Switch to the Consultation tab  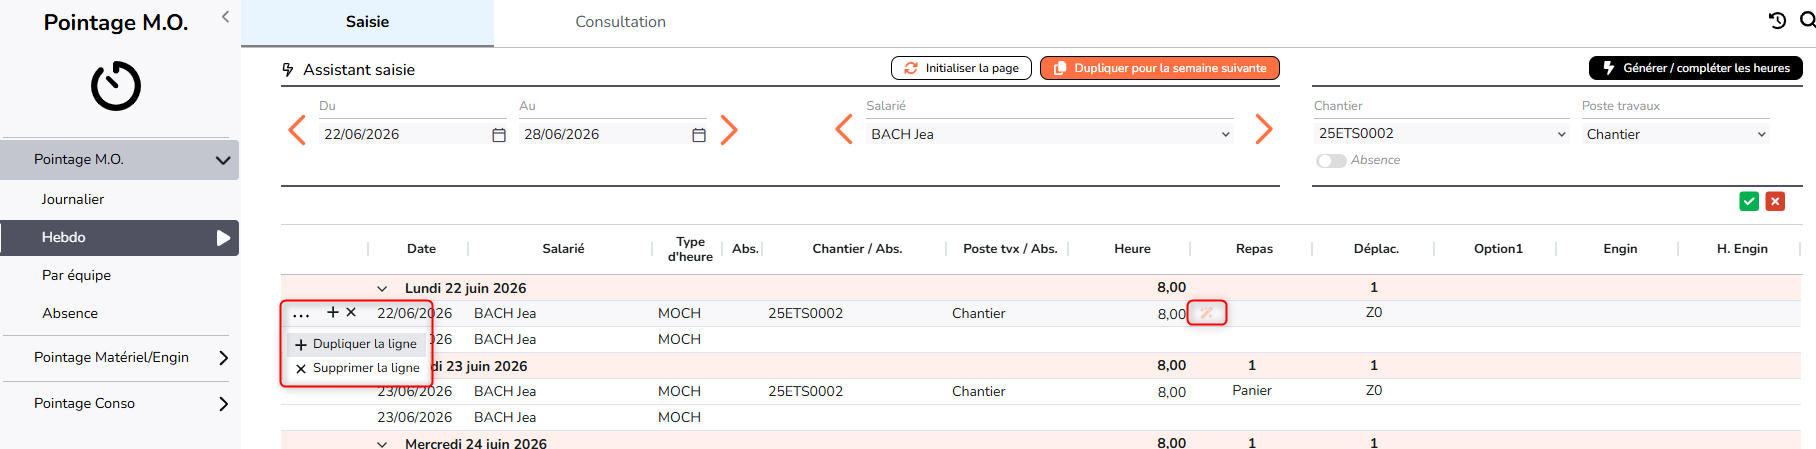[620, 22]
